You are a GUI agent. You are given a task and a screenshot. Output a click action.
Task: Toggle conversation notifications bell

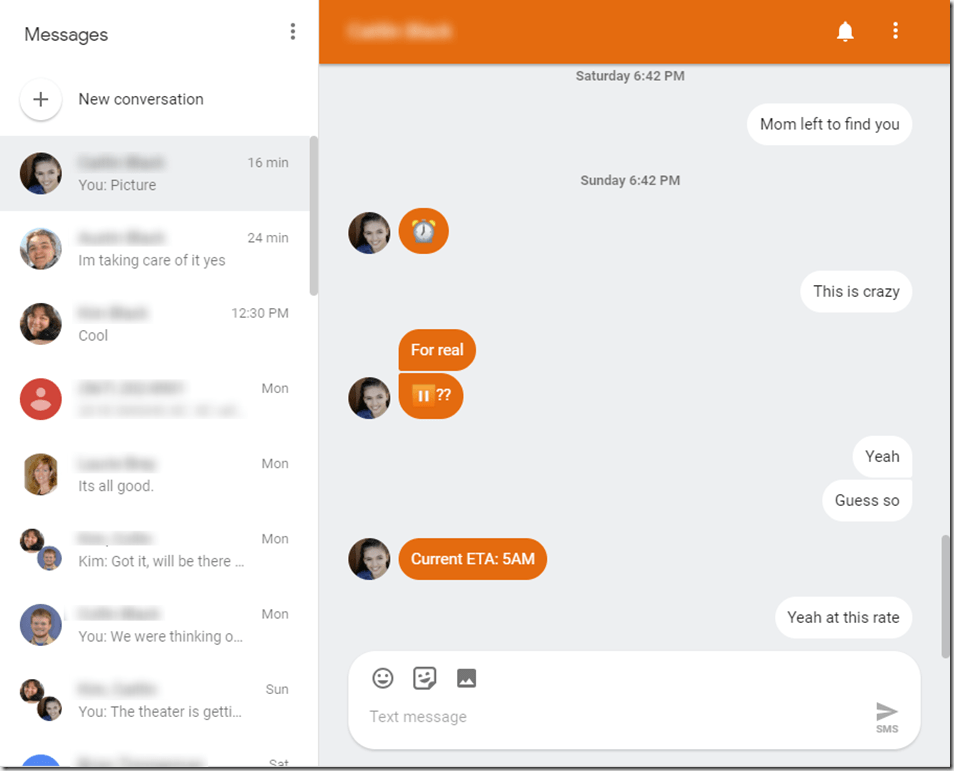[x=845, y=31]
